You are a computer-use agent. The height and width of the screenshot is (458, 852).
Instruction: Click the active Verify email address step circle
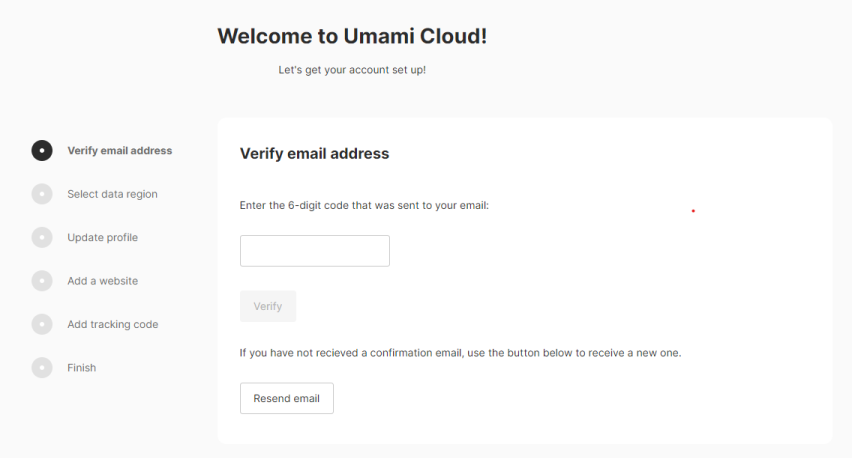pyautogui.click(x=42, y=151)
